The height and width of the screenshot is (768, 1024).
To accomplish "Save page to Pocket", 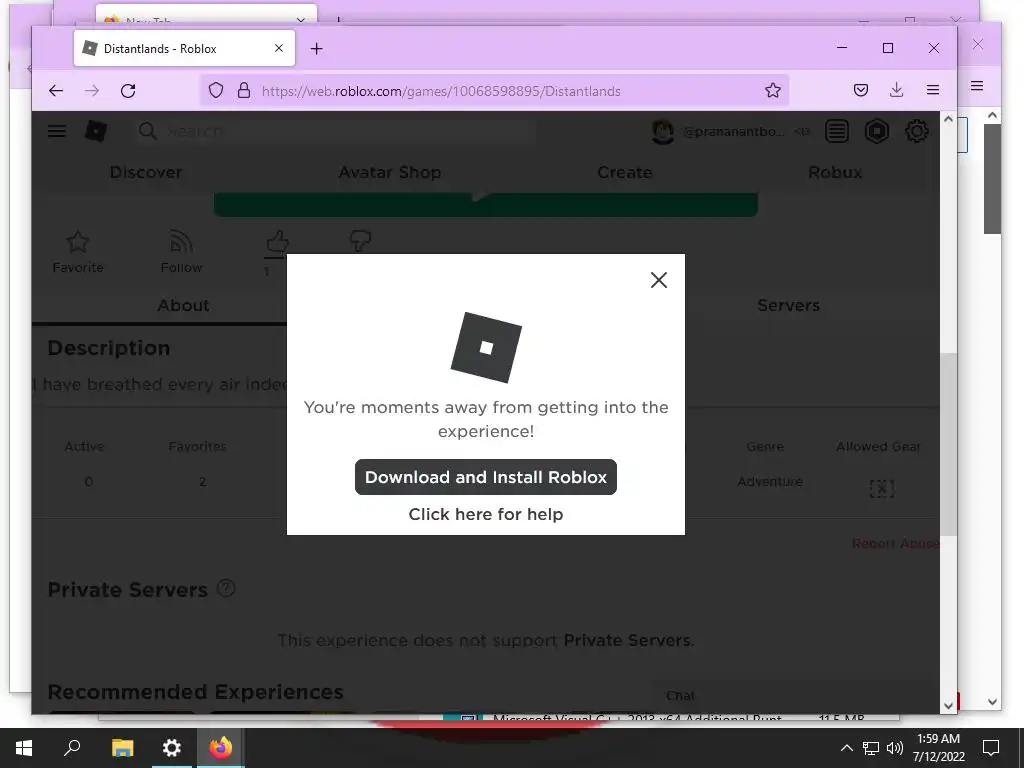I will coord(861,90).
